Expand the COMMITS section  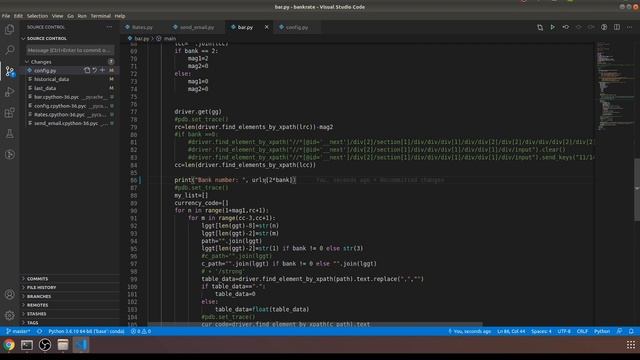coord(37,279)
